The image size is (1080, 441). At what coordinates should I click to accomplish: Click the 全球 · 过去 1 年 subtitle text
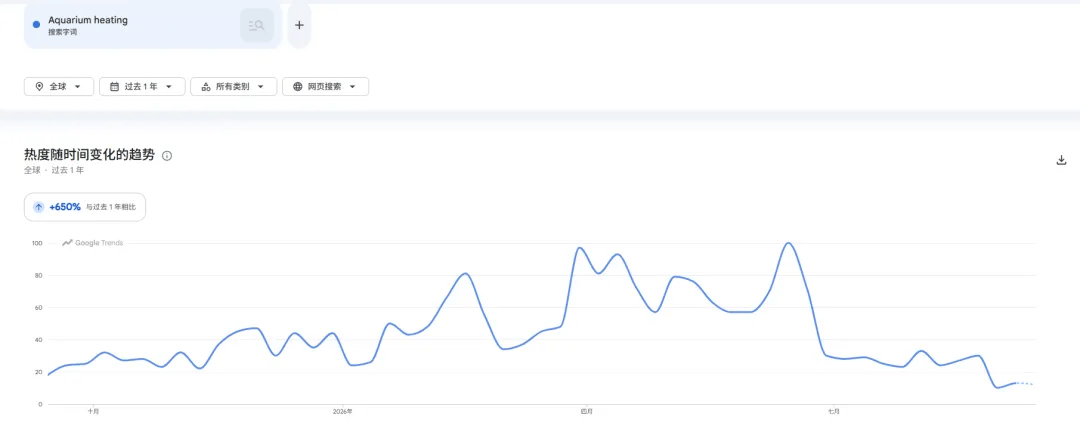click(x=54, y=170)
